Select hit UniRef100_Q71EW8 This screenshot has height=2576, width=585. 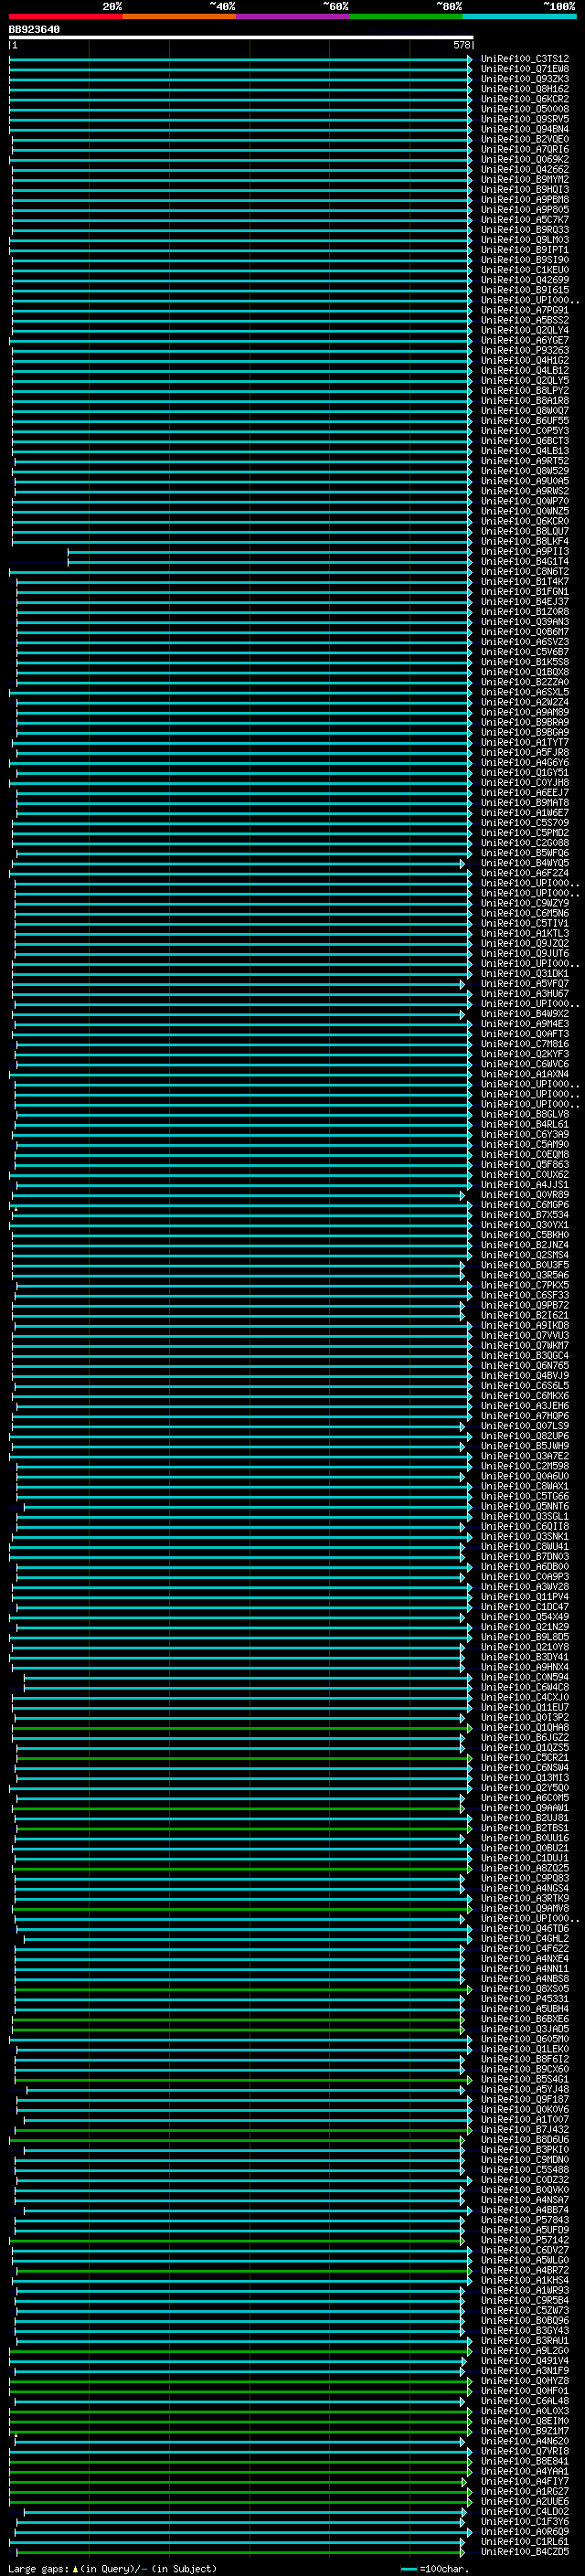point(524,69)
